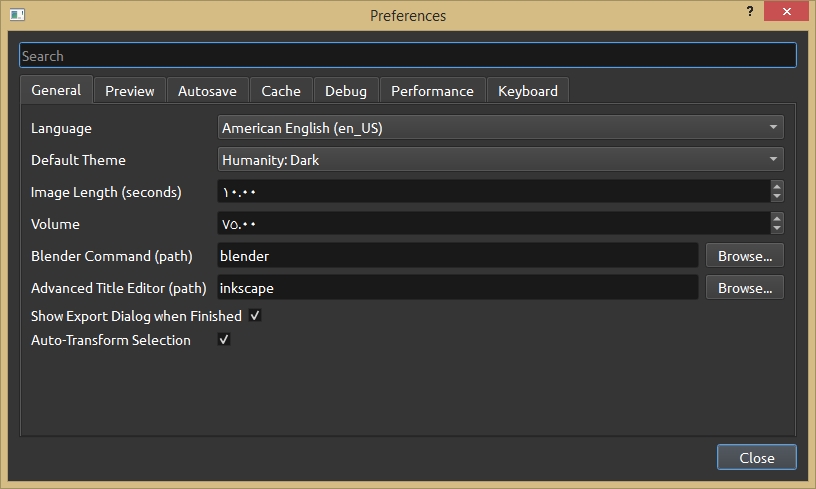Select the General tab
The image size is (816, 489).
coord(56,90)
